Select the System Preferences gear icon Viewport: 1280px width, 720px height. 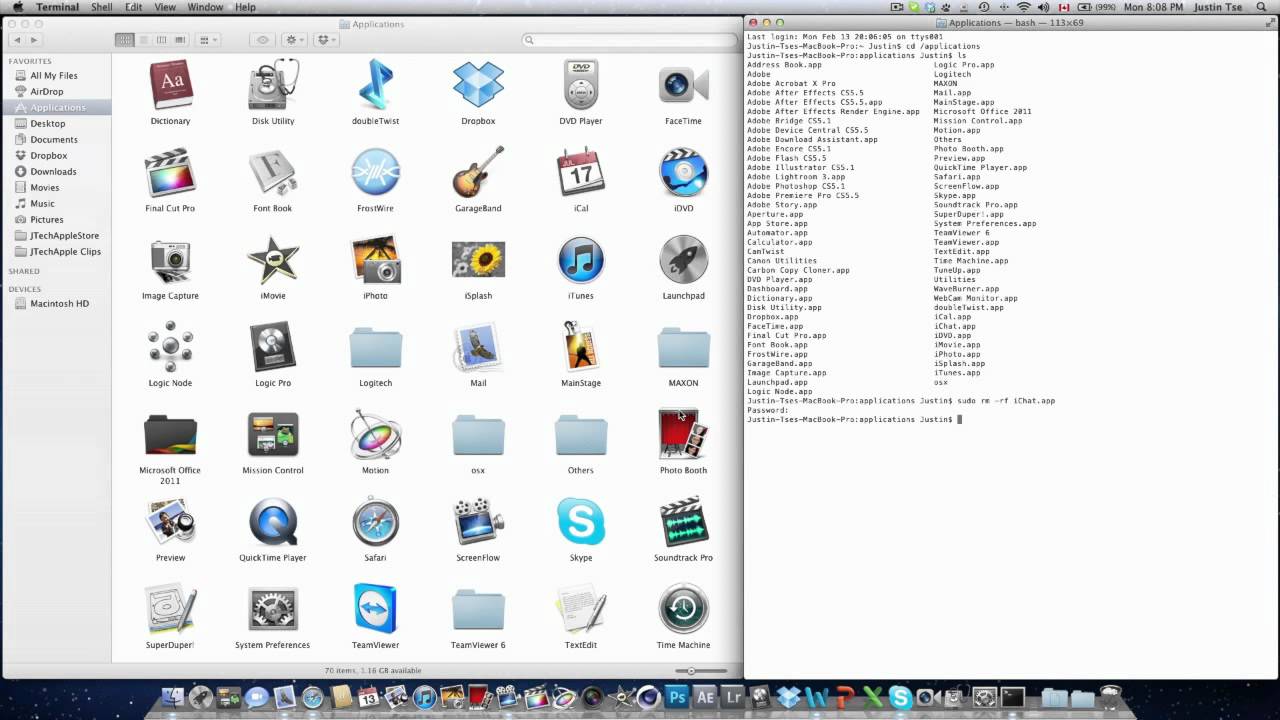click(x=273, y=609)
